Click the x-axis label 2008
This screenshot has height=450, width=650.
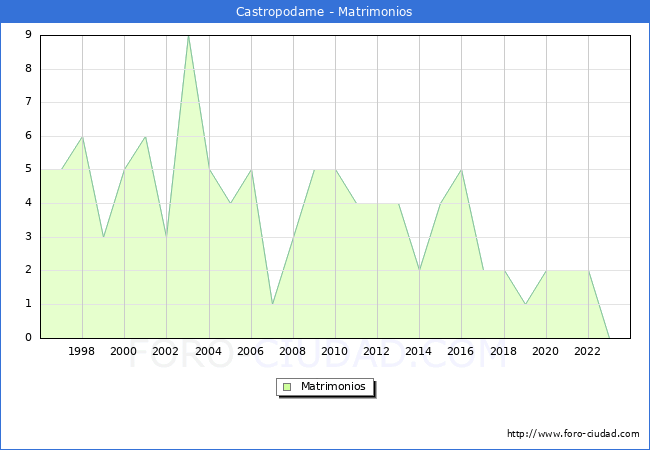(x=293, y=351)
